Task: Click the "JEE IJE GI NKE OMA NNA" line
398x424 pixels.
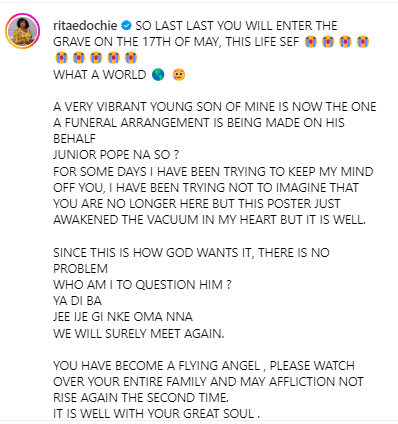Action: (x=123, y=317)
